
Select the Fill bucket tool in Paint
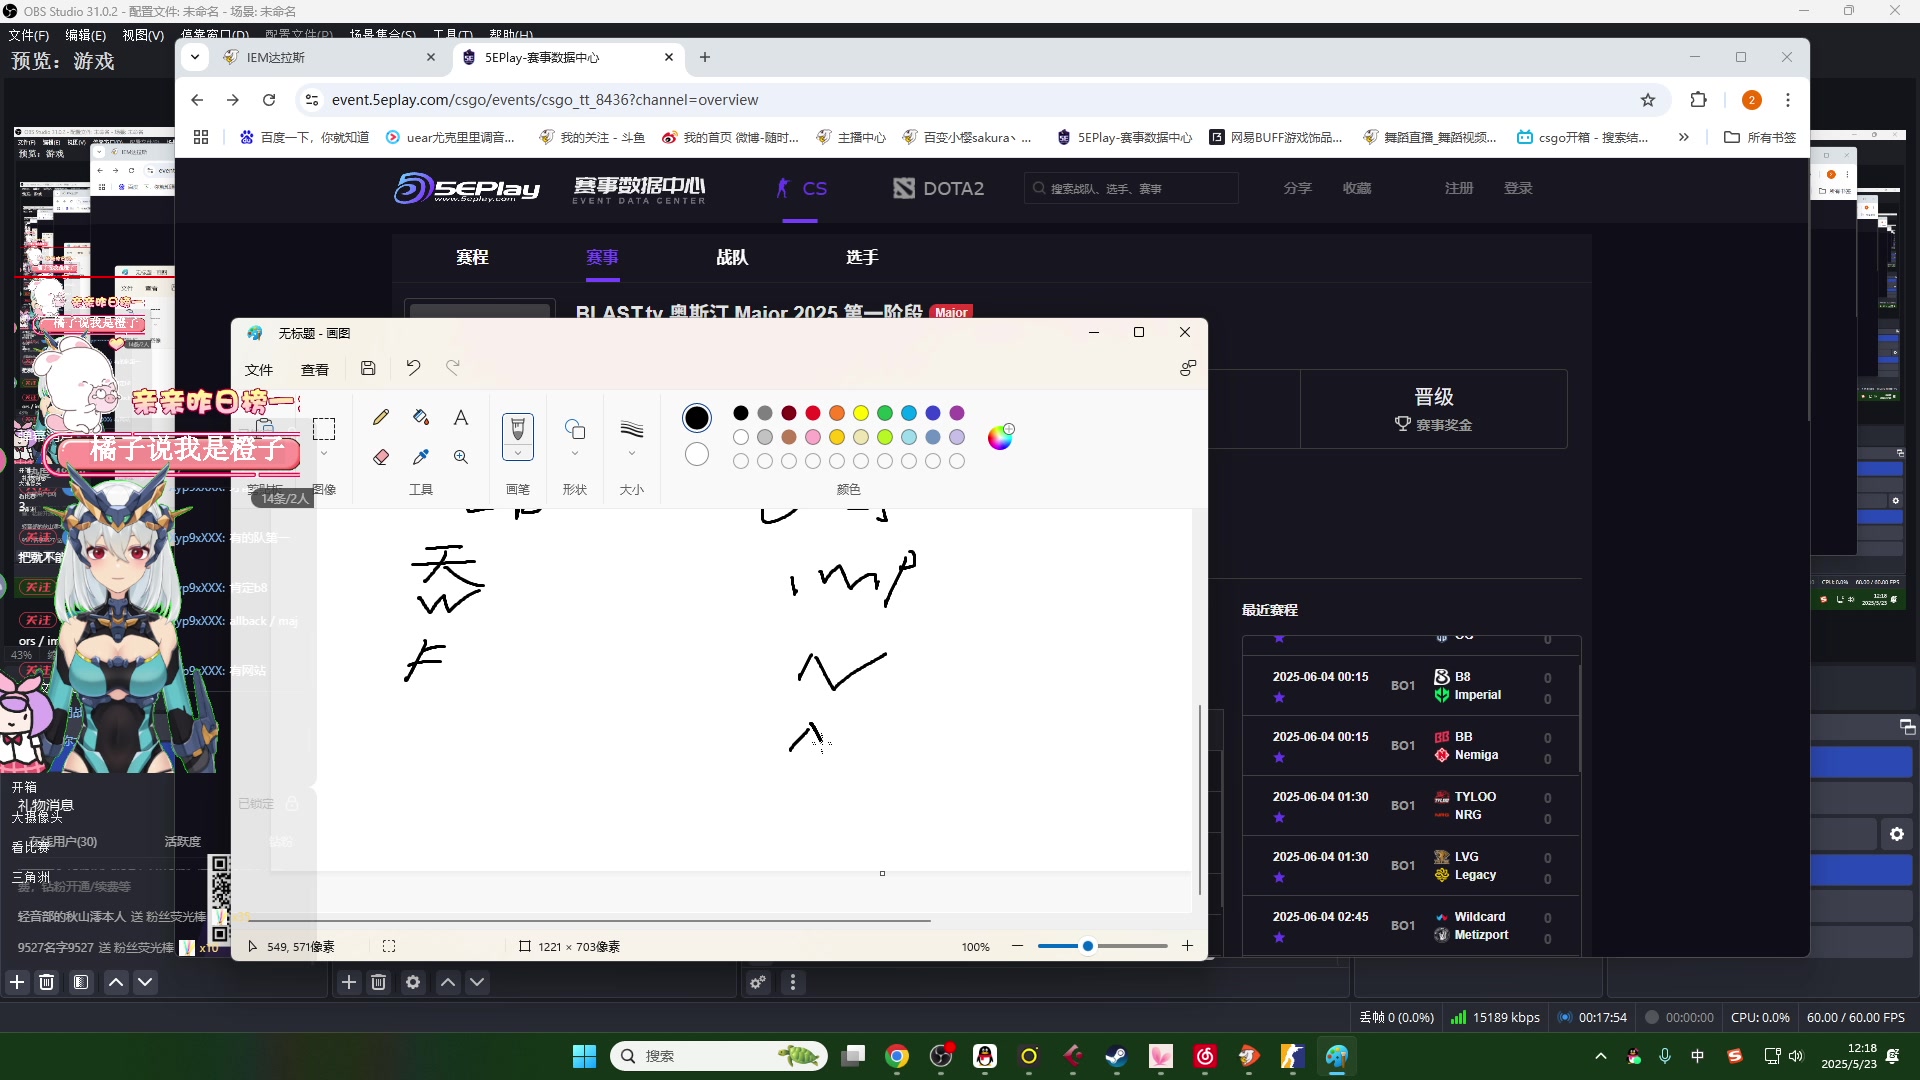coord(421,417)
